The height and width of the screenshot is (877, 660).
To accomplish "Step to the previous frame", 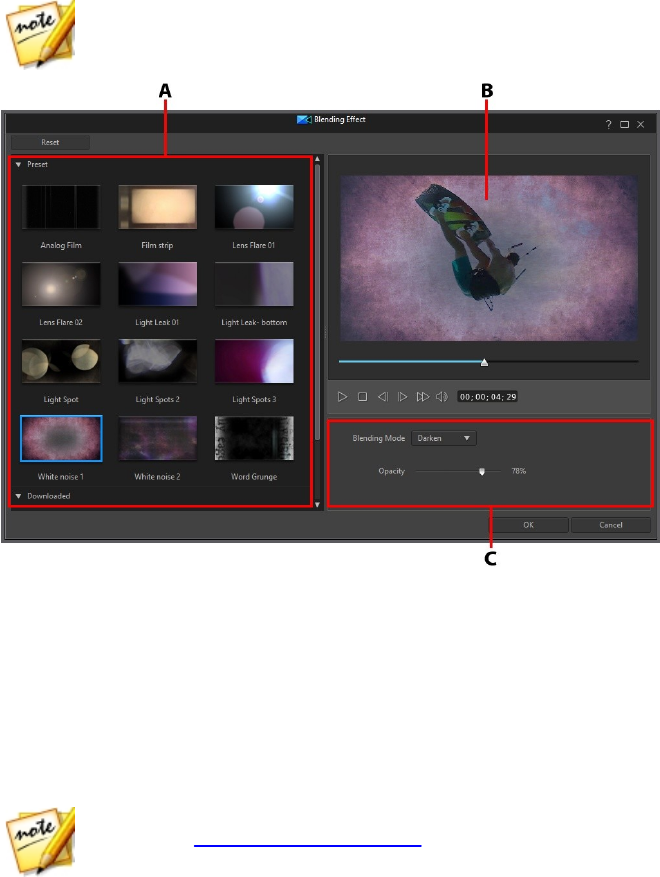I will coord(383,397).
